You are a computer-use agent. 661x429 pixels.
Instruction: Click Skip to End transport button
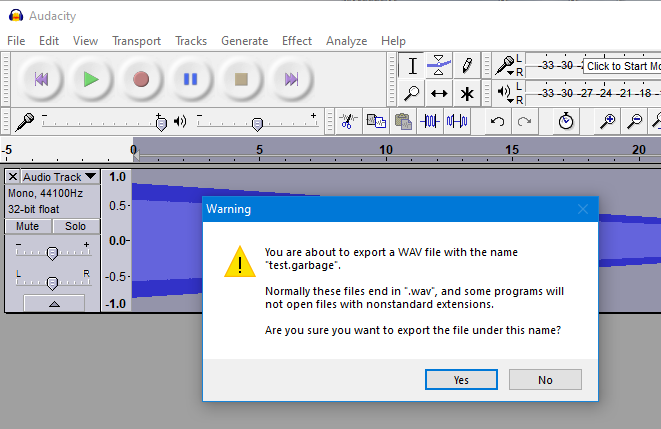[291, 79]
